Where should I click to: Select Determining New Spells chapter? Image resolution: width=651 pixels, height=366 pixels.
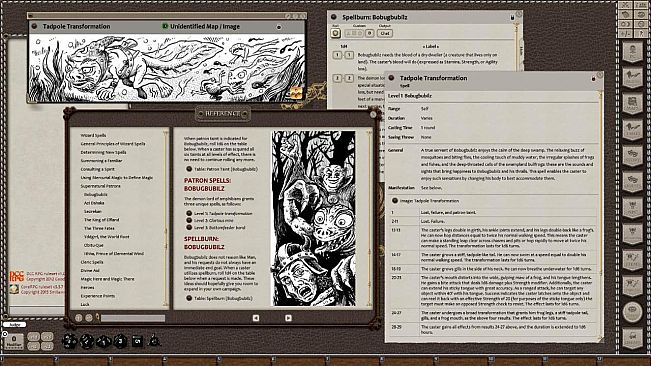click(x=103, y=152)
